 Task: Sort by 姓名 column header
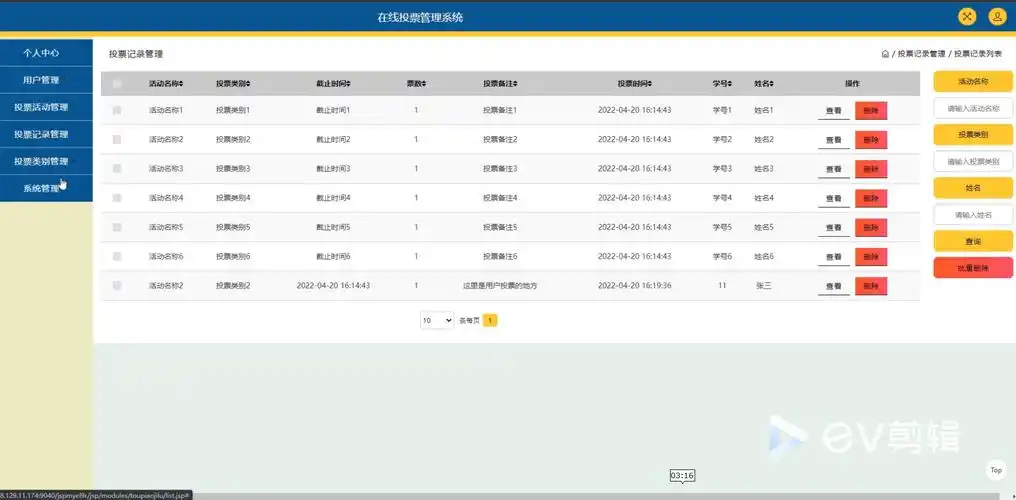point(764,84)
